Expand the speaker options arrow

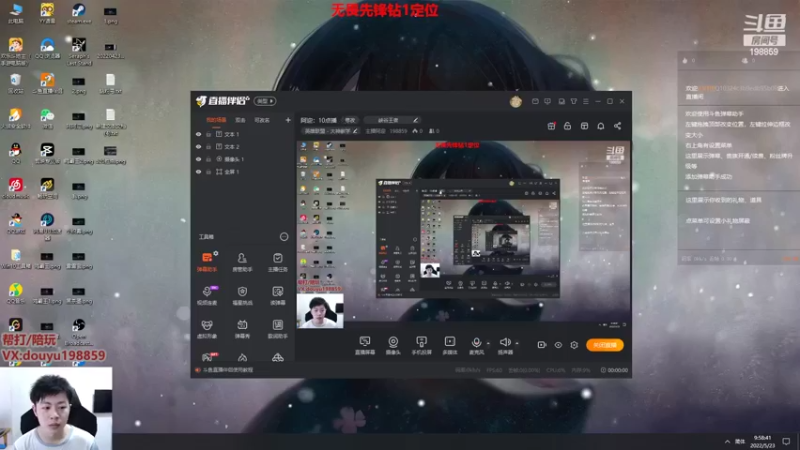pos(517,343)
